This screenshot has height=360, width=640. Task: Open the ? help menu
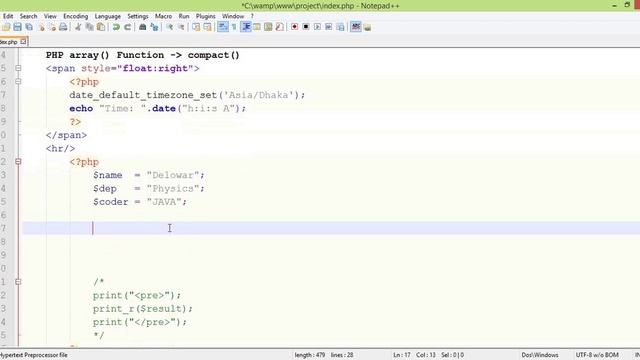252,16
